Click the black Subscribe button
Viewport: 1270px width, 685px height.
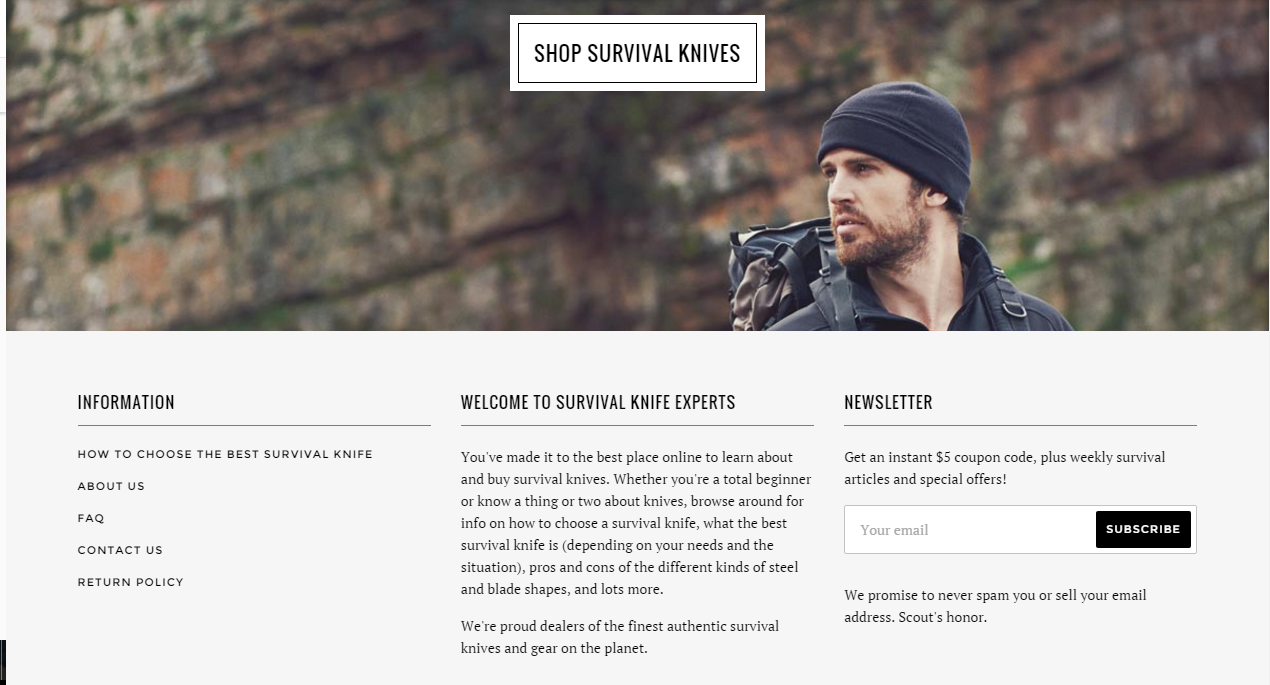(1143, 529)
